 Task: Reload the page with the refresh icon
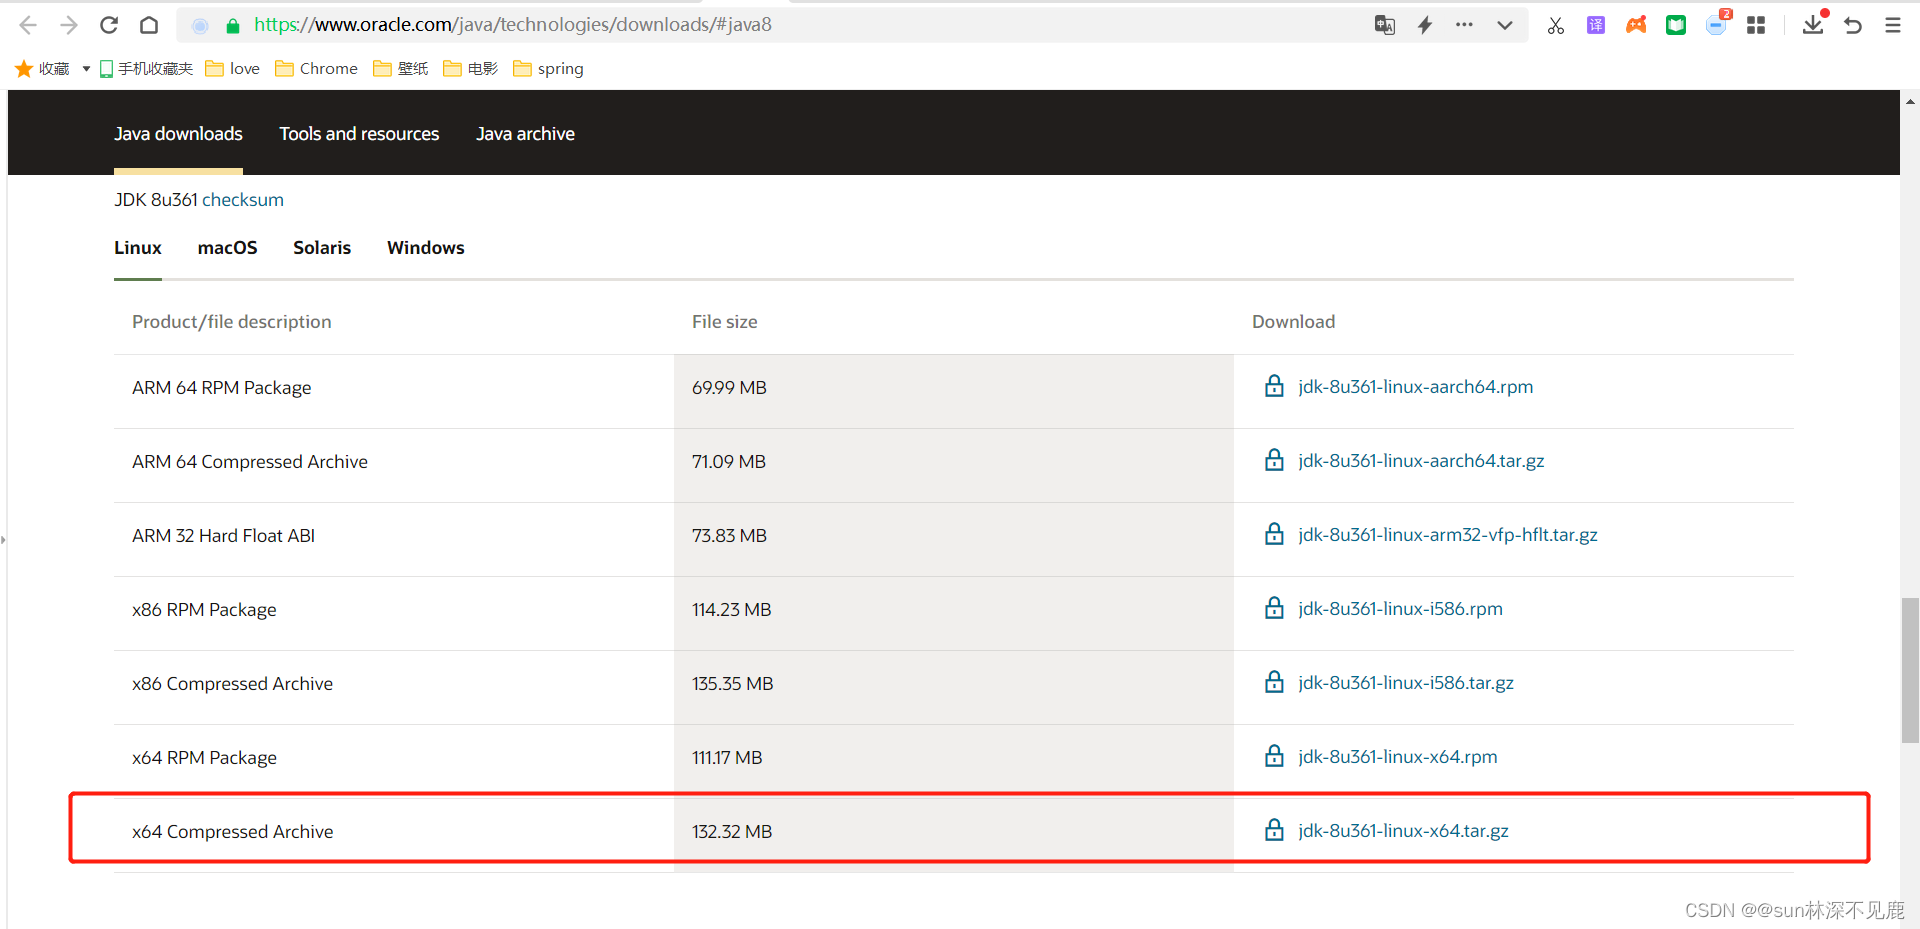click(109, 25)
